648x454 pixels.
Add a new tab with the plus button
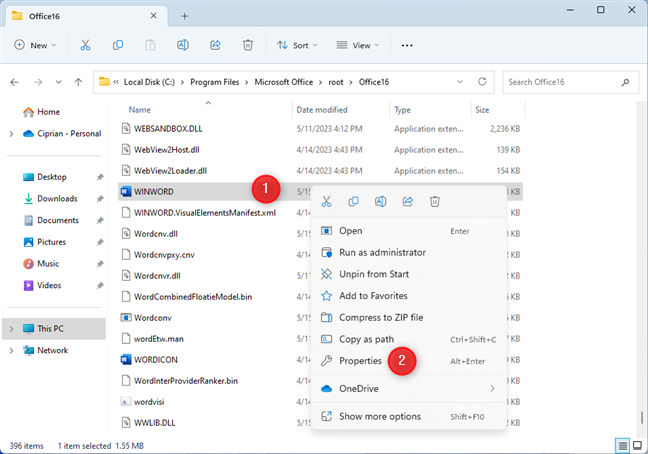click(185, 16)
